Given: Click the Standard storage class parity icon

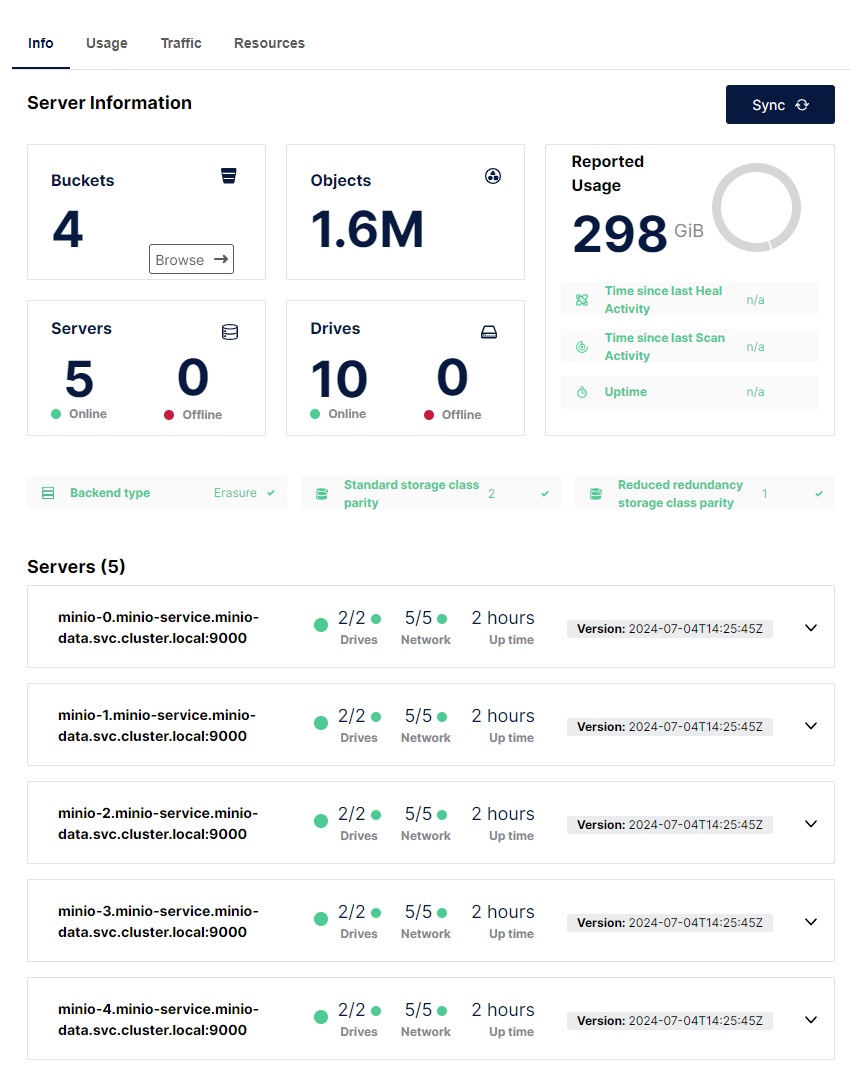Looking at the screenshot, I should (321, 494).
